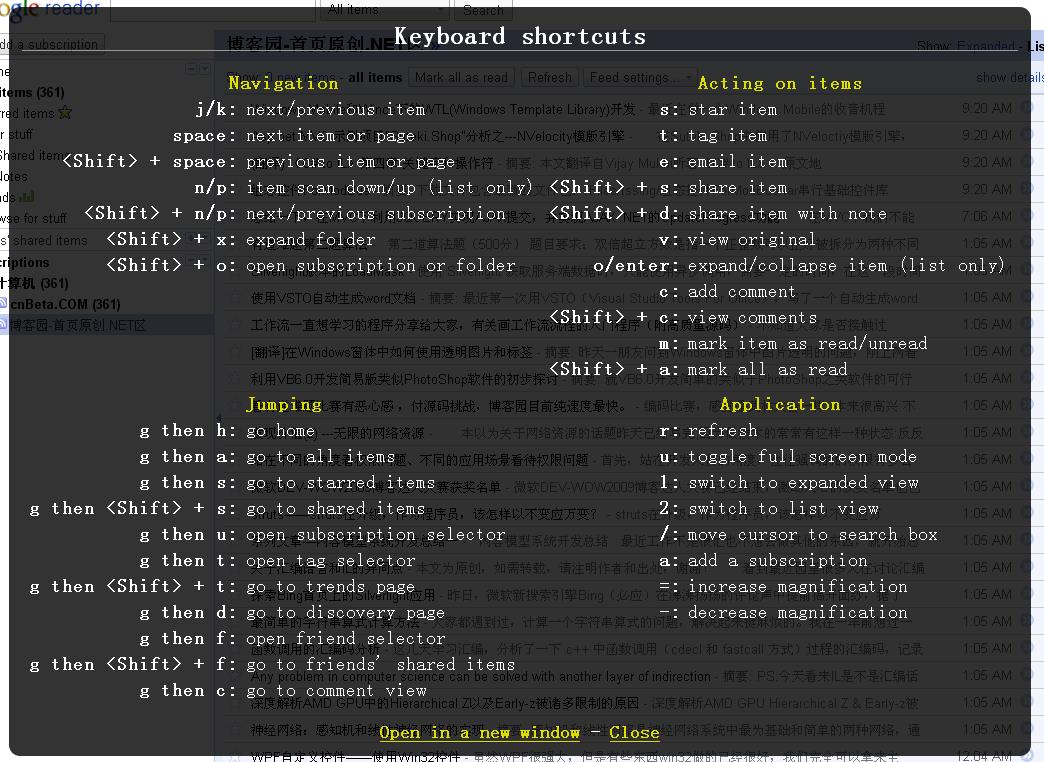Click the 'Acting on items' section heading
Screen dimensions: 1044x762
tap(780, 83)
